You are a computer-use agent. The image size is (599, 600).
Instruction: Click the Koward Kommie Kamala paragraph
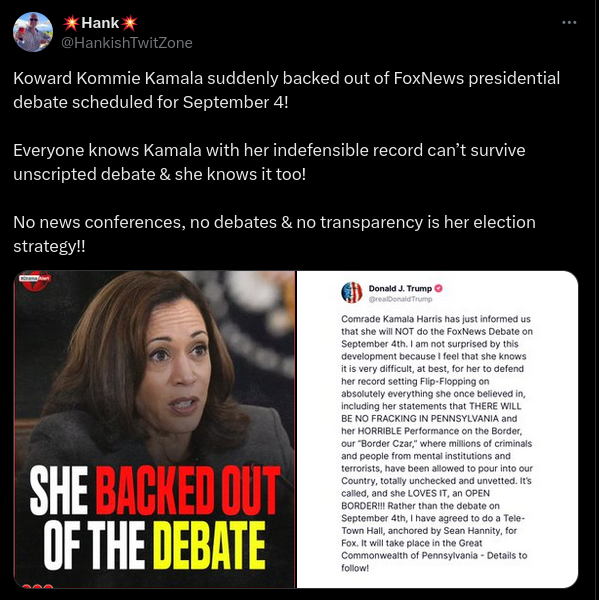pos(286,90)
